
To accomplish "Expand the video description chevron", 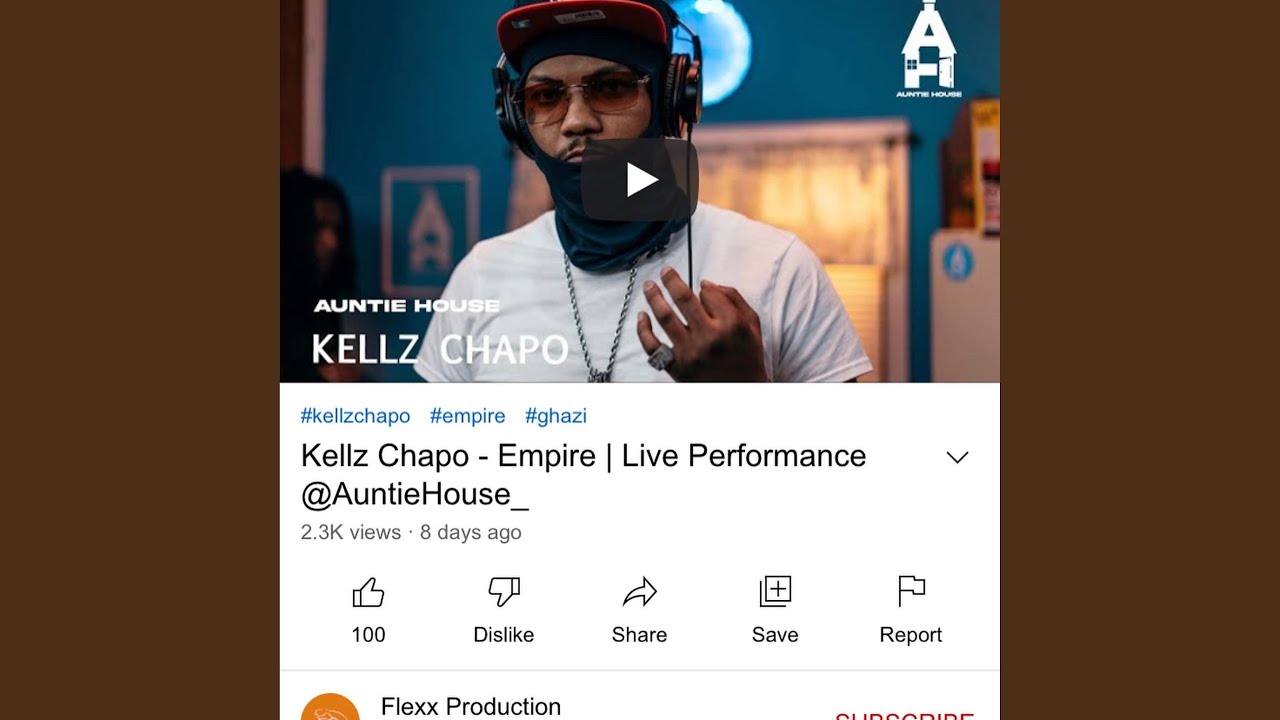I will (x=957, y=457).
